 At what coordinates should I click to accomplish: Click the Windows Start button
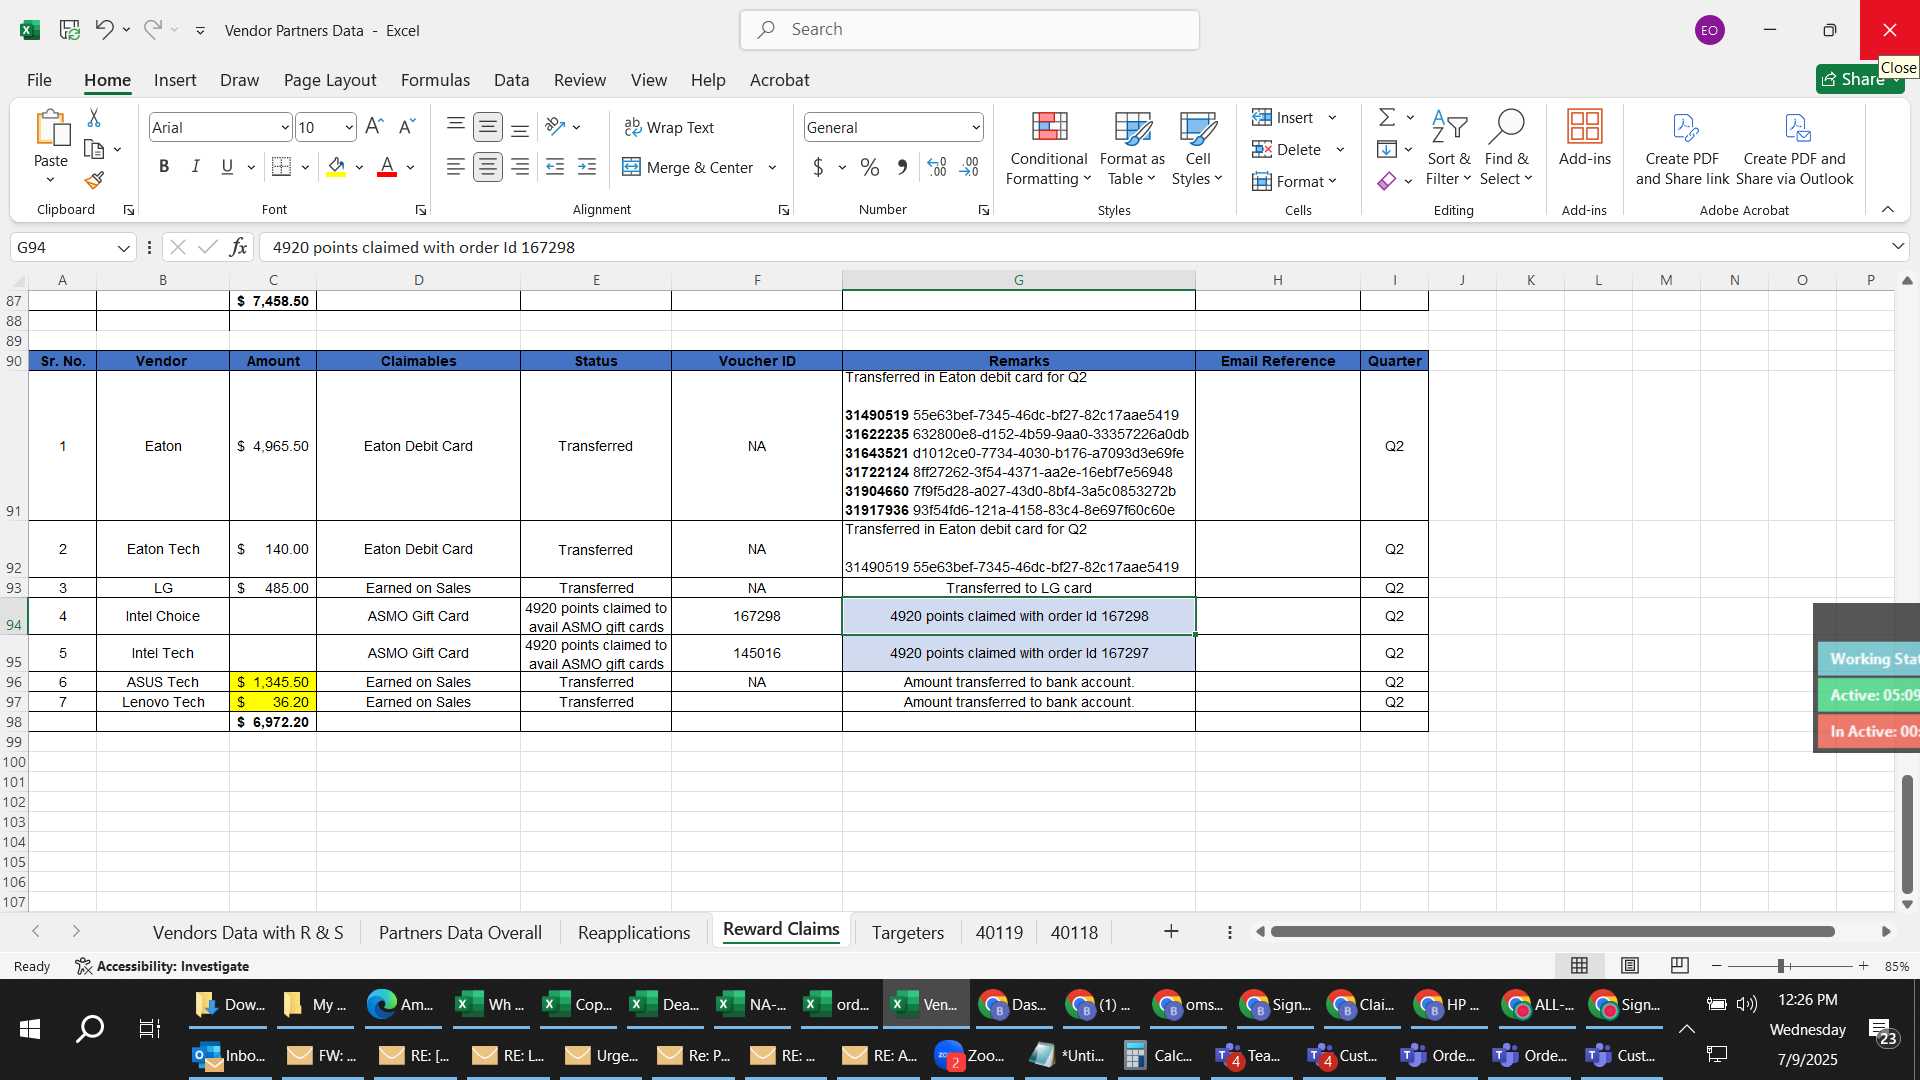click(30, 1029)
